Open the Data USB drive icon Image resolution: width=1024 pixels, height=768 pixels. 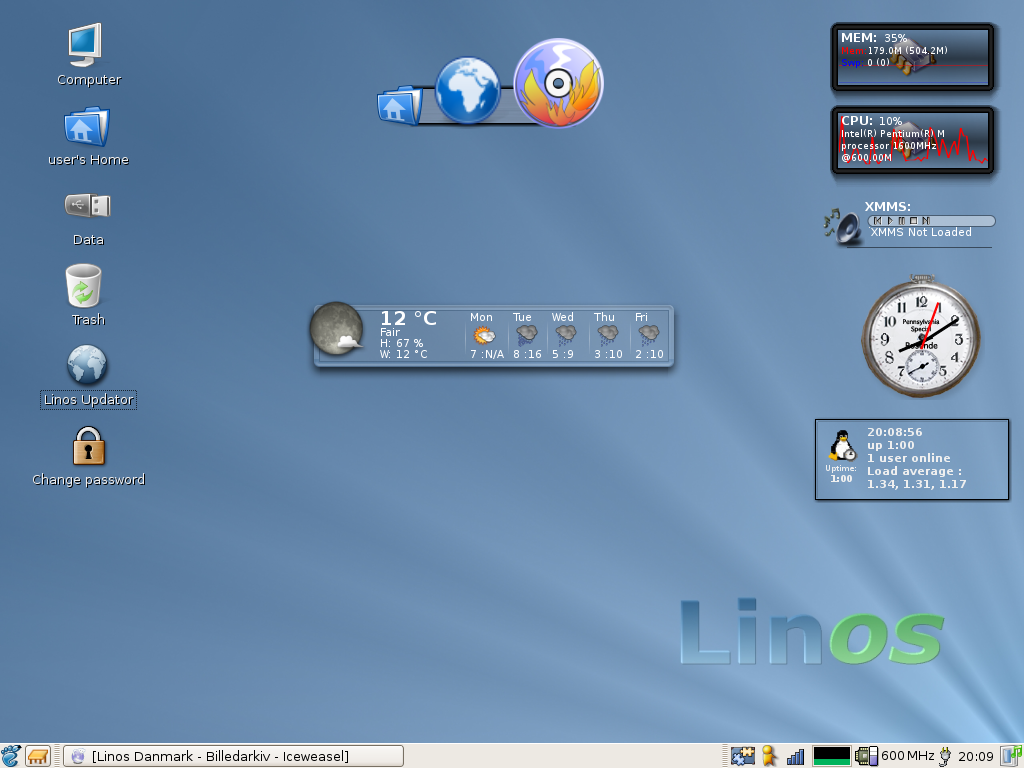click(87, 206)
